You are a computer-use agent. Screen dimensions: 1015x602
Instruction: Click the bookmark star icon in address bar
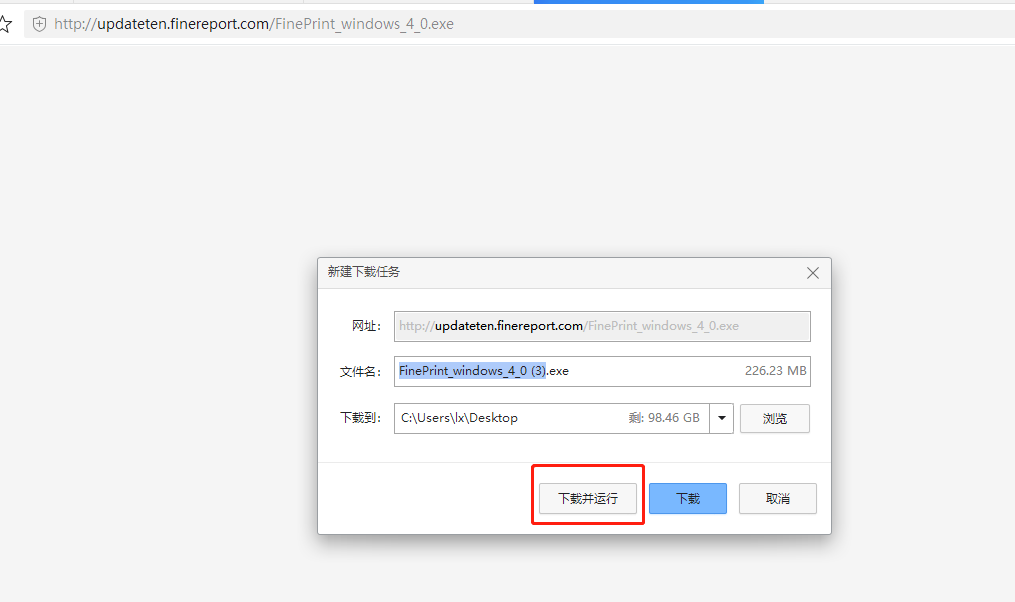point(5,24)
